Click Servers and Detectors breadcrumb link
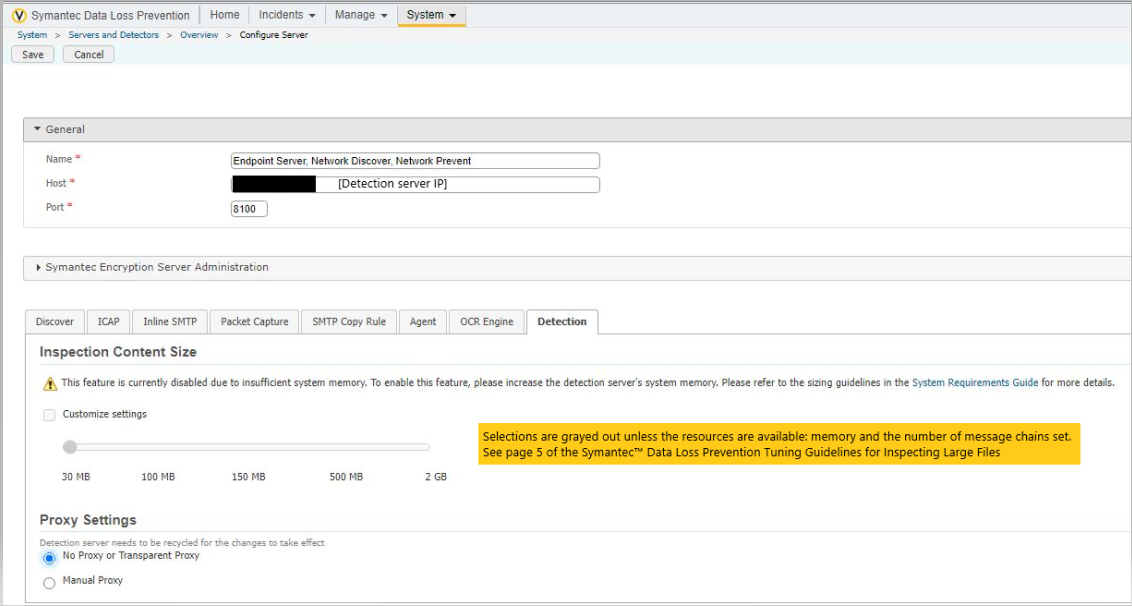The width and height of the screenshot is (1132, 606). tap(113, 35)
